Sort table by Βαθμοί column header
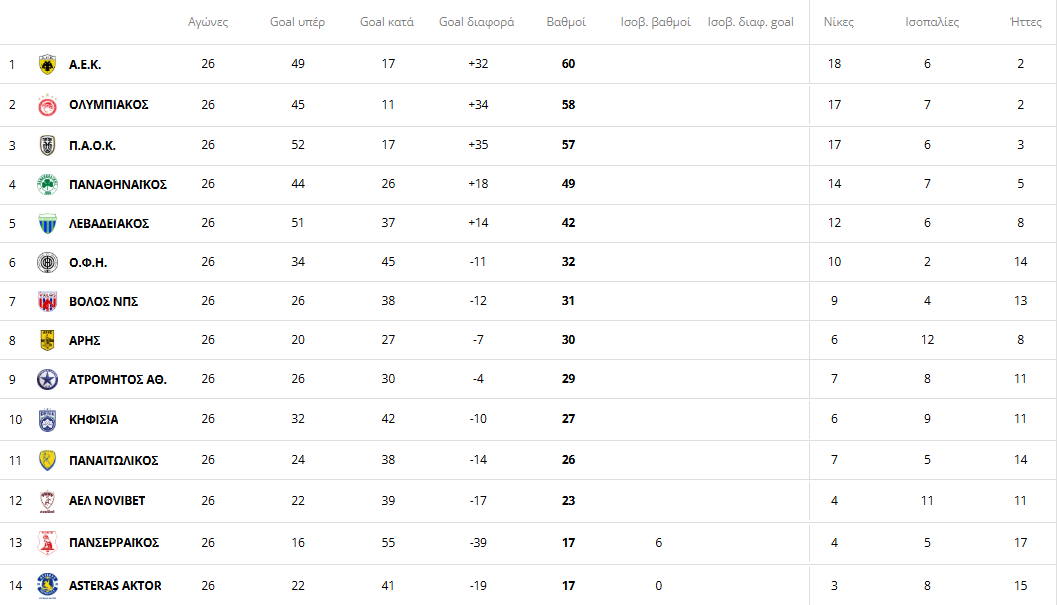 tap(566, 22)
